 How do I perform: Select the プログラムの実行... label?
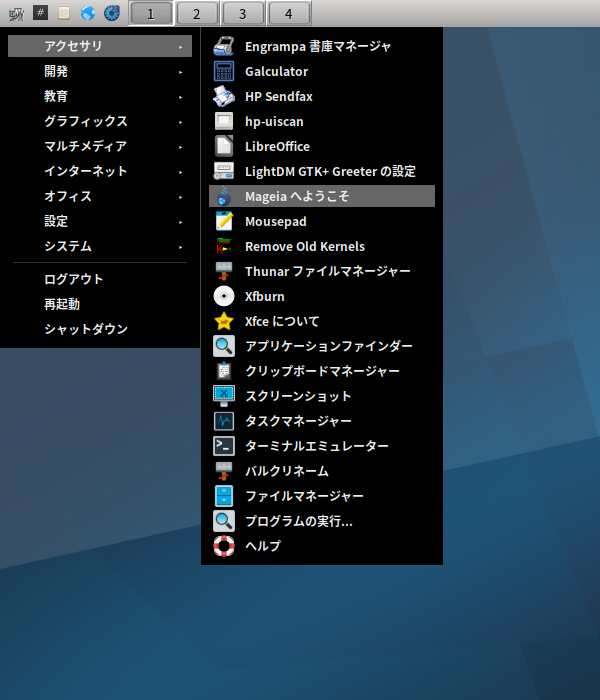pos(299,521)
